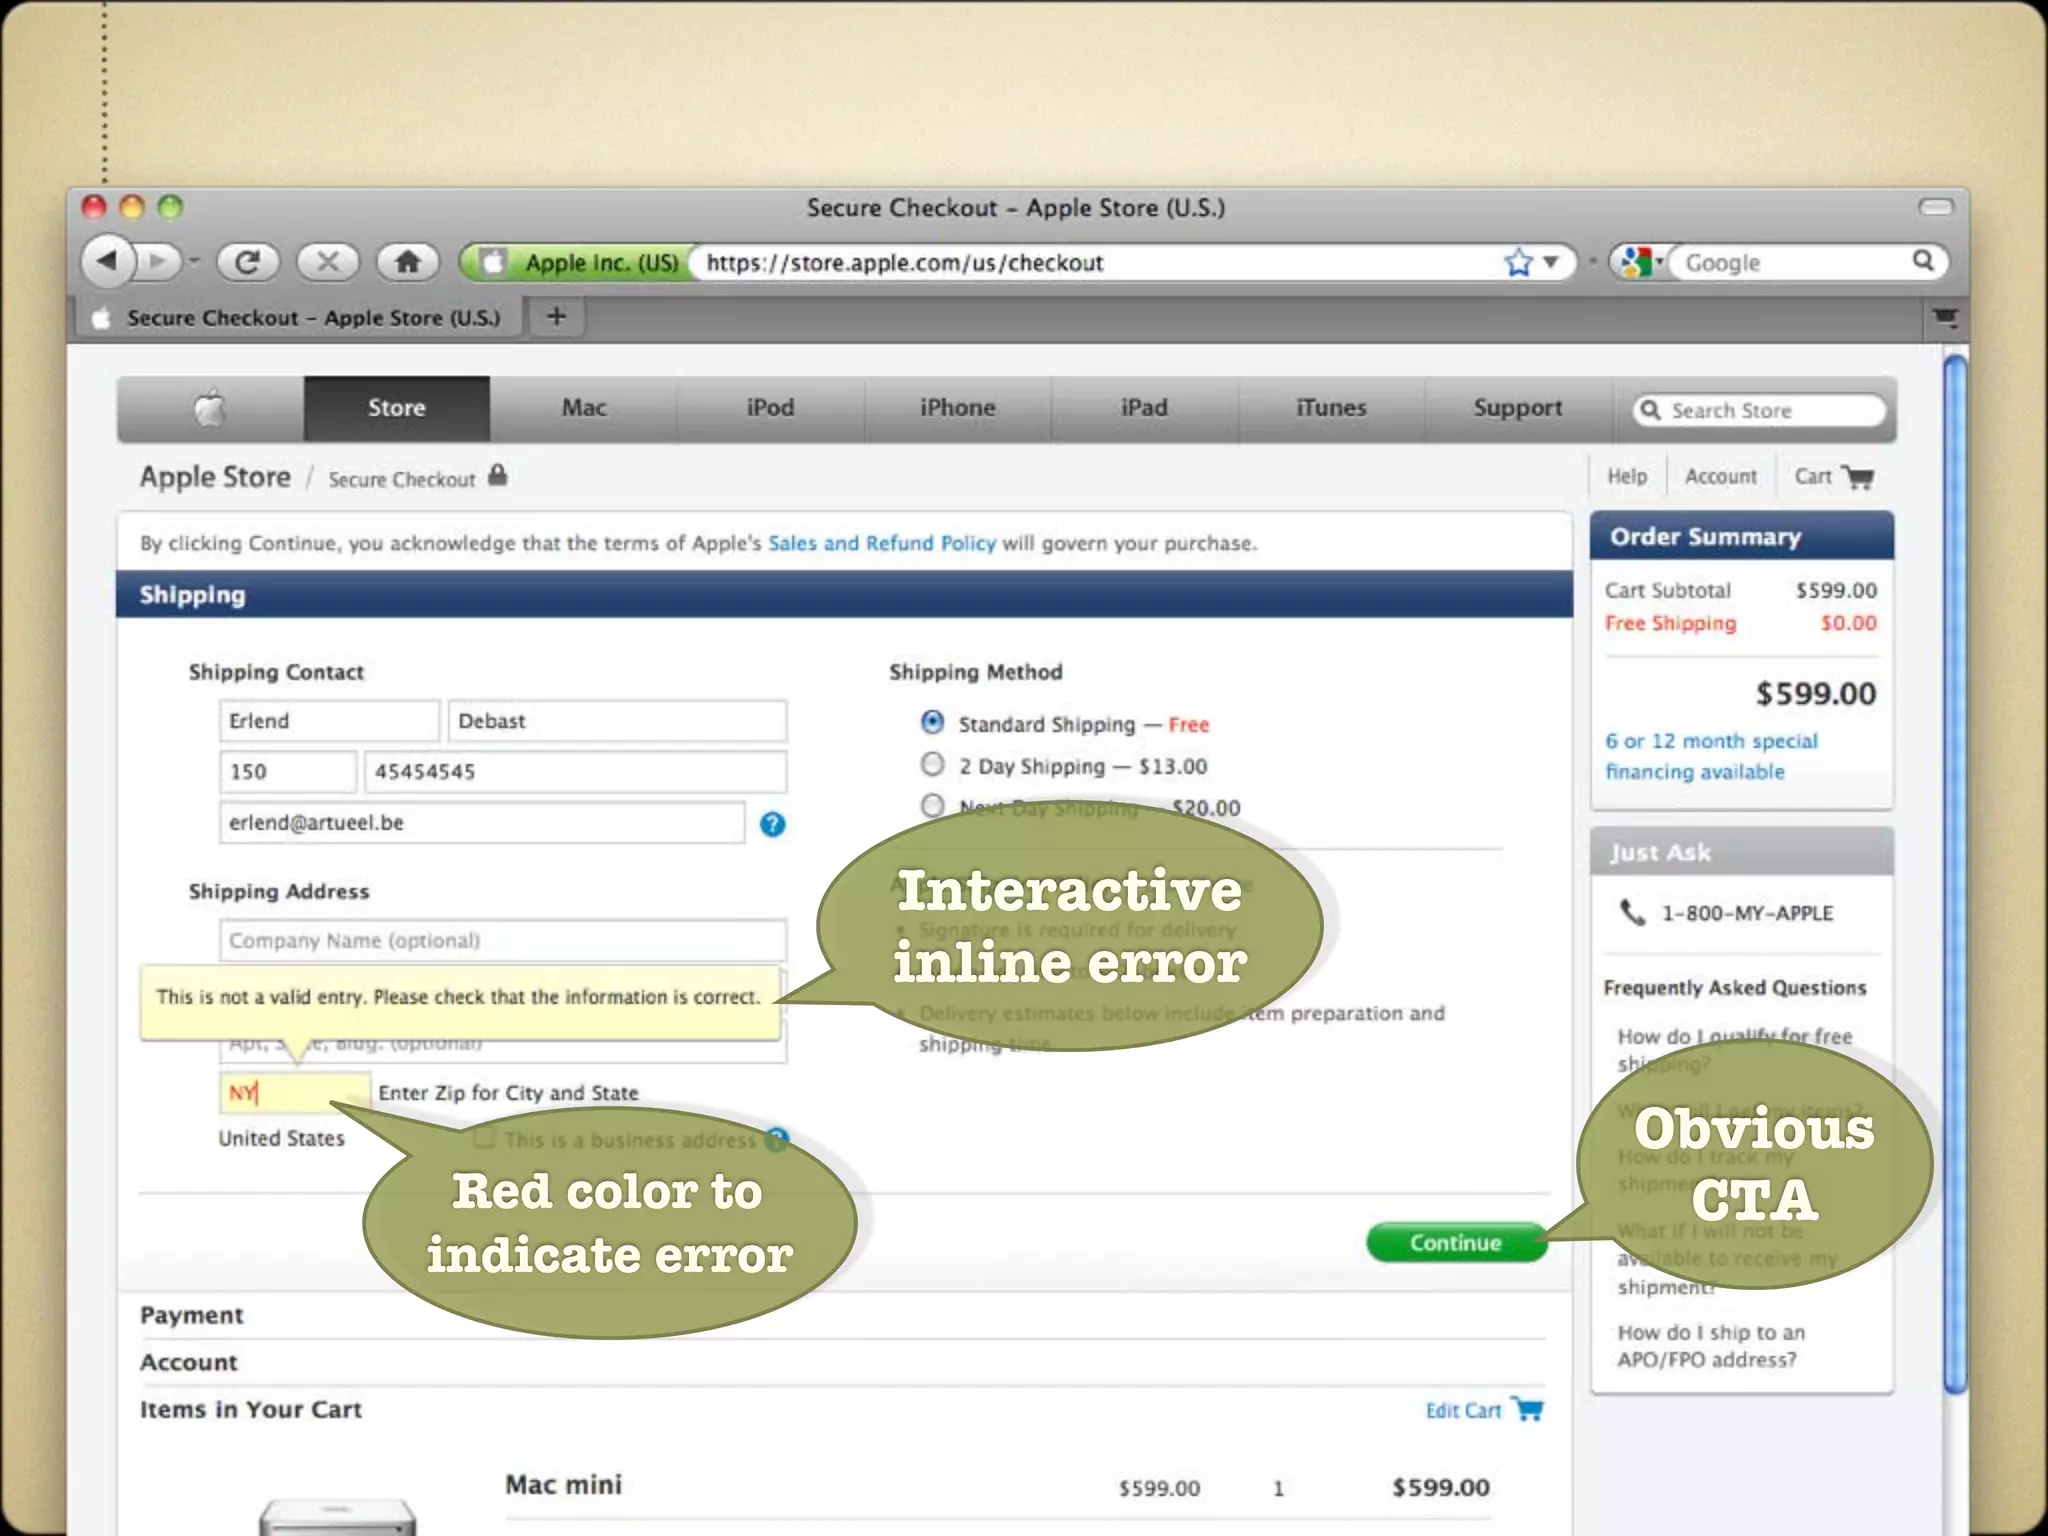Click the phone field containing 45454545
2048x1536 pixels.
pos(576,771)
